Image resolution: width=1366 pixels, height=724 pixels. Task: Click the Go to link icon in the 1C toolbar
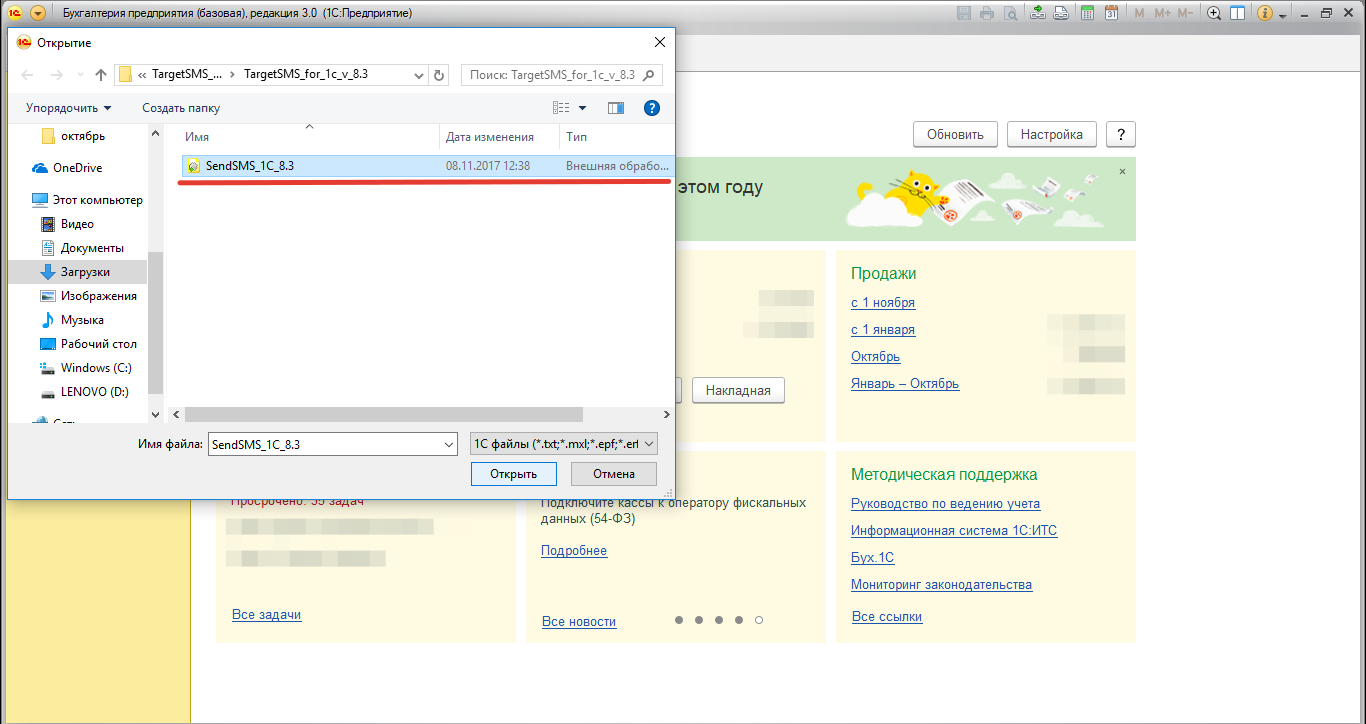(x=1061, y=13)
